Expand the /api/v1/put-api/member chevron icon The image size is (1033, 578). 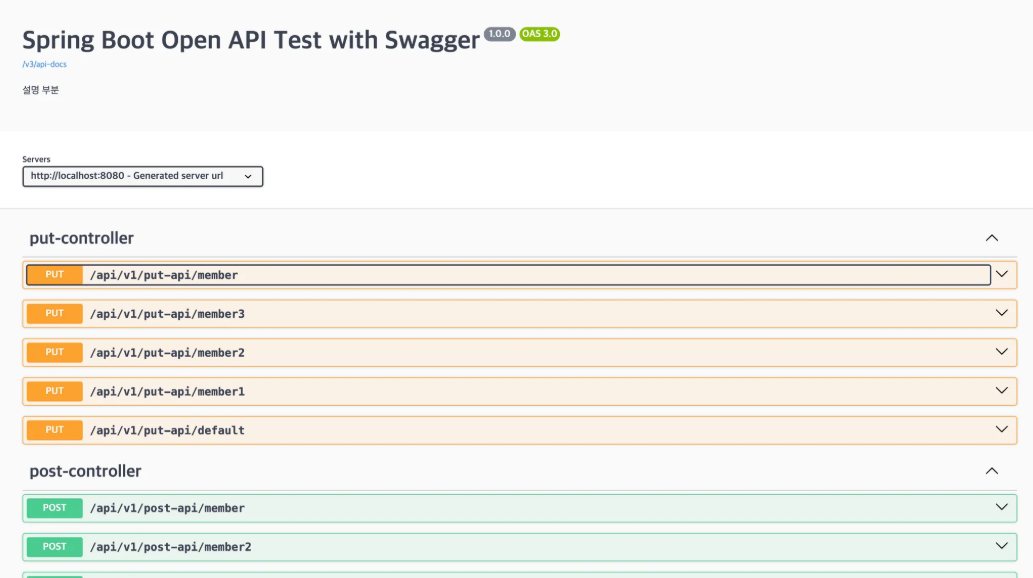pos(1001,274)
